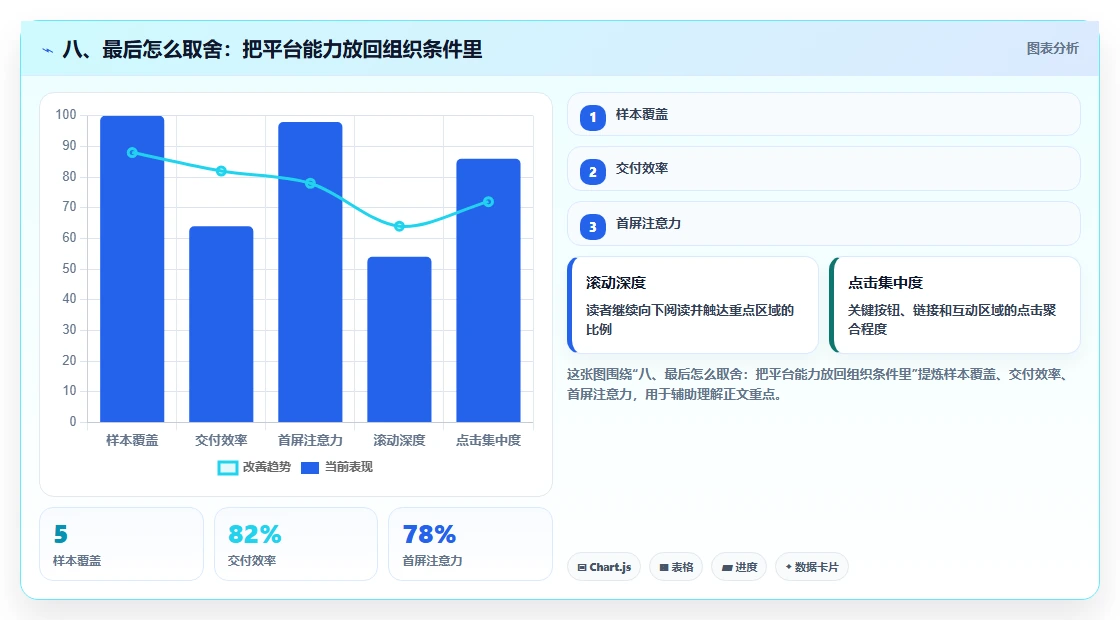Image resolution: width=1120 pixels, height=620 pixels.
Task: Click the stat card showing 5 样本覆盖
Action: pyautogui.click(x=121, y=544)
